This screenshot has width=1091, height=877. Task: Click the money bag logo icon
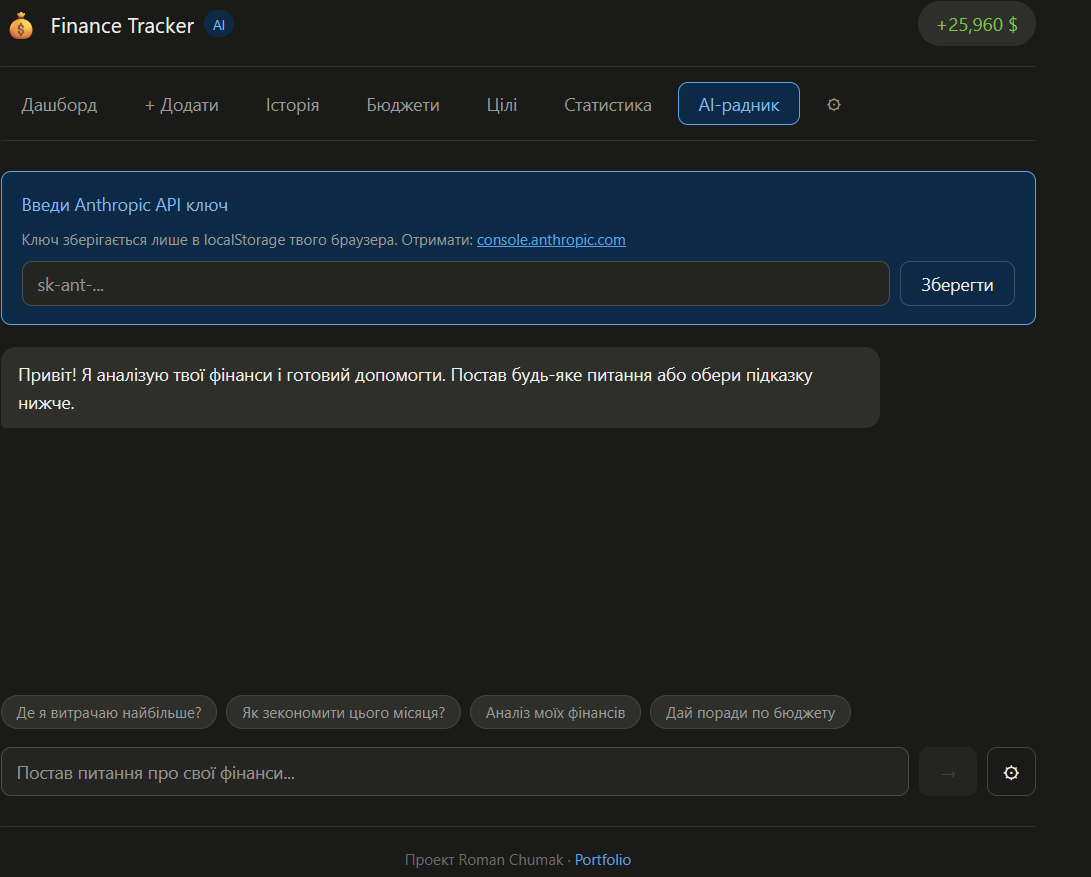21,26
